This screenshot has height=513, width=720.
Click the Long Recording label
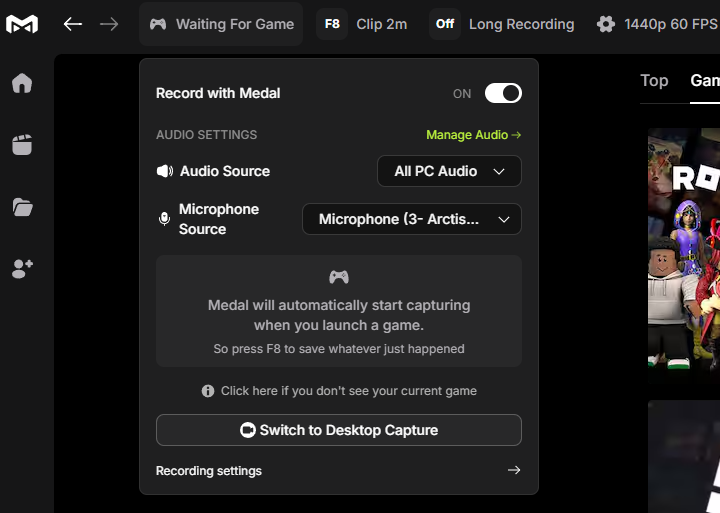point(521,24)
